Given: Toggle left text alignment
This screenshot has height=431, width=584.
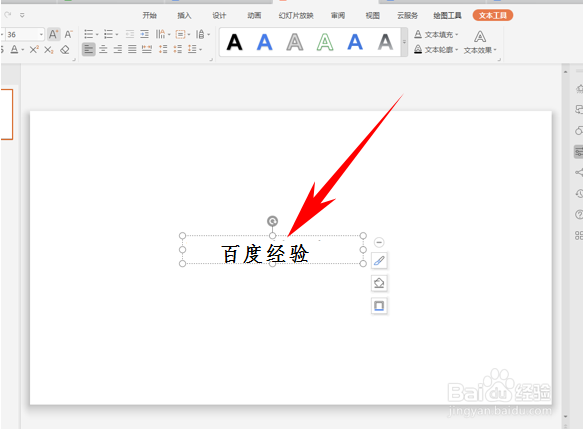Looking at the screenshot, I should point(88,49).
